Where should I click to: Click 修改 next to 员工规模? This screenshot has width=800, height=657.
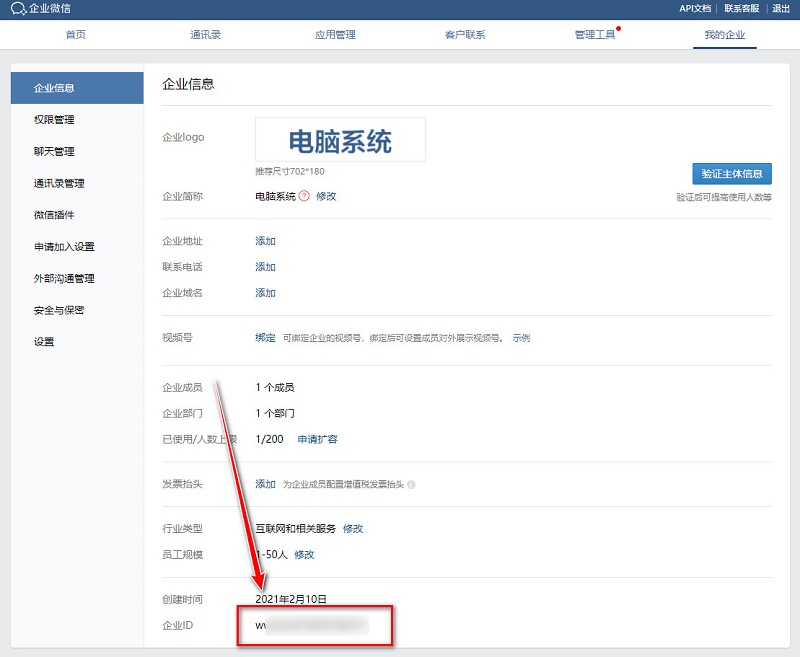pyautogui.click(x=305, y=554)
